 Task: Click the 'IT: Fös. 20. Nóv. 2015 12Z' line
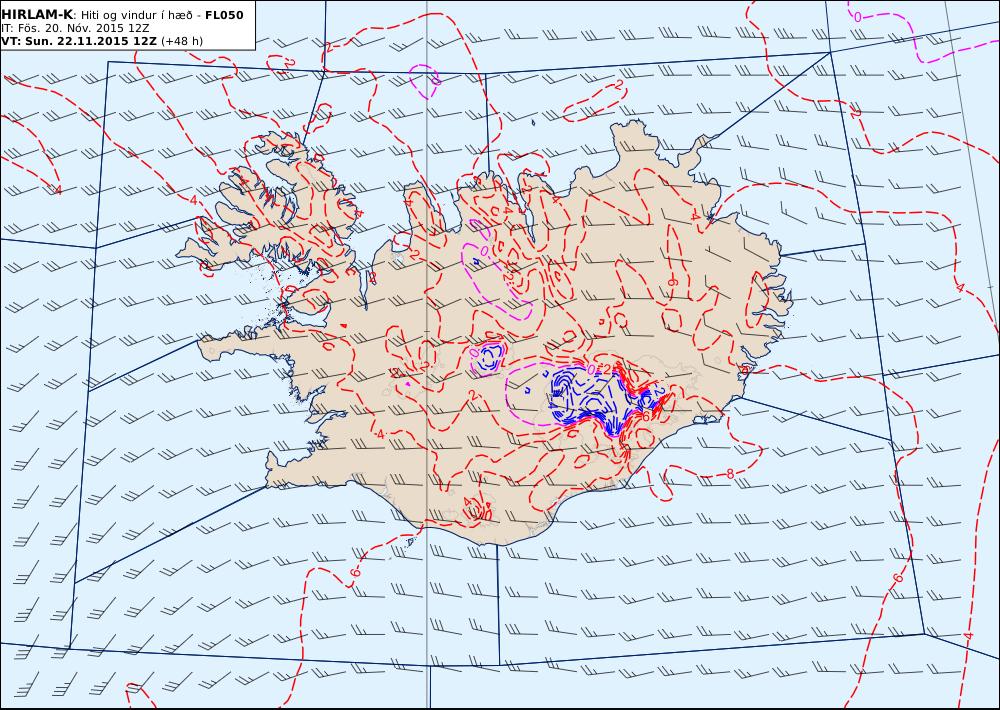pos(75,28)
